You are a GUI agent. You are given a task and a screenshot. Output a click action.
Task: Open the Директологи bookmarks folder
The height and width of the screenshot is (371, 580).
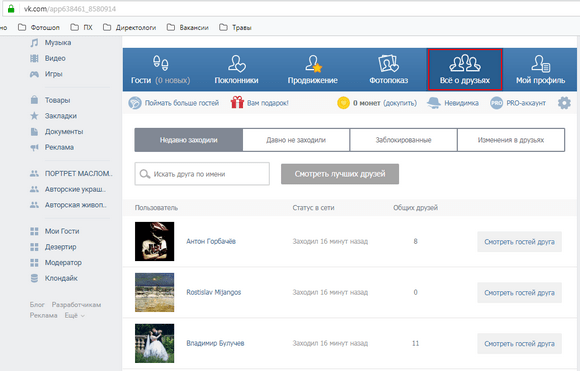tap(129, 27)
